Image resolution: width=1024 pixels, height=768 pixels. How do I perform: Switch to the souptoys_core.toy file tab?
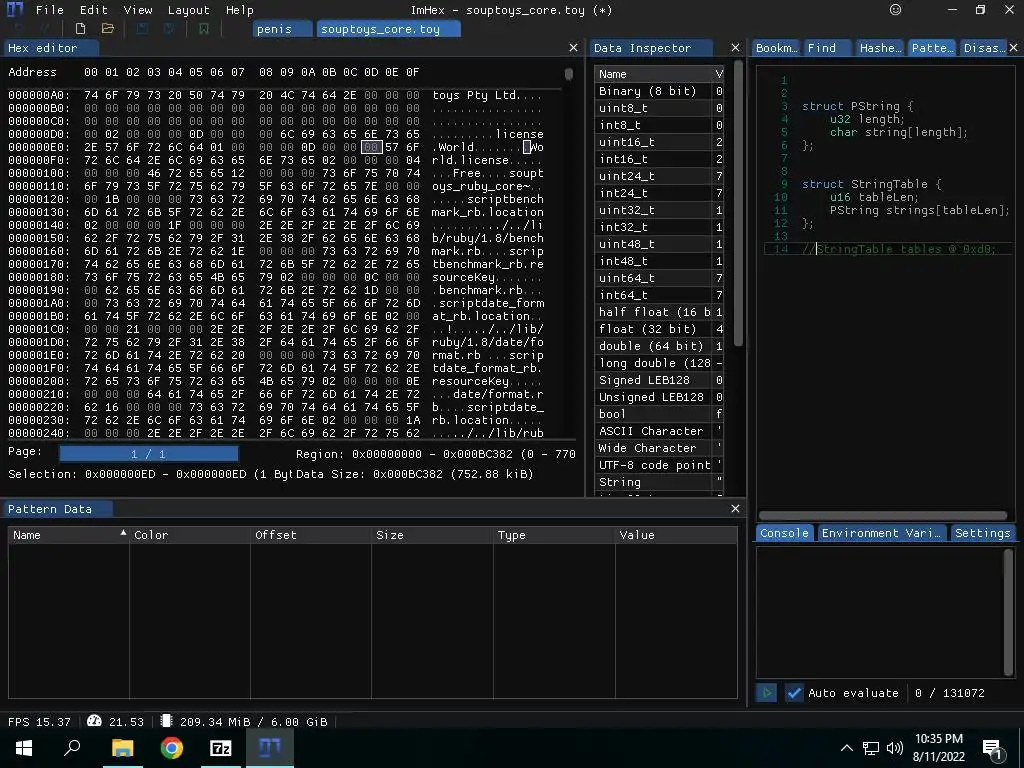coord(389,29)
